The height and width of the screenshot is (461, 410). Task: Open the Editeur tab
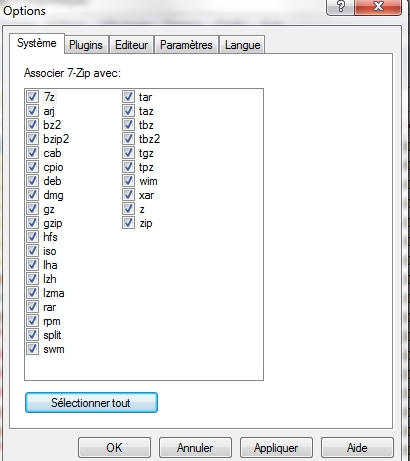(x=132, y=45)
